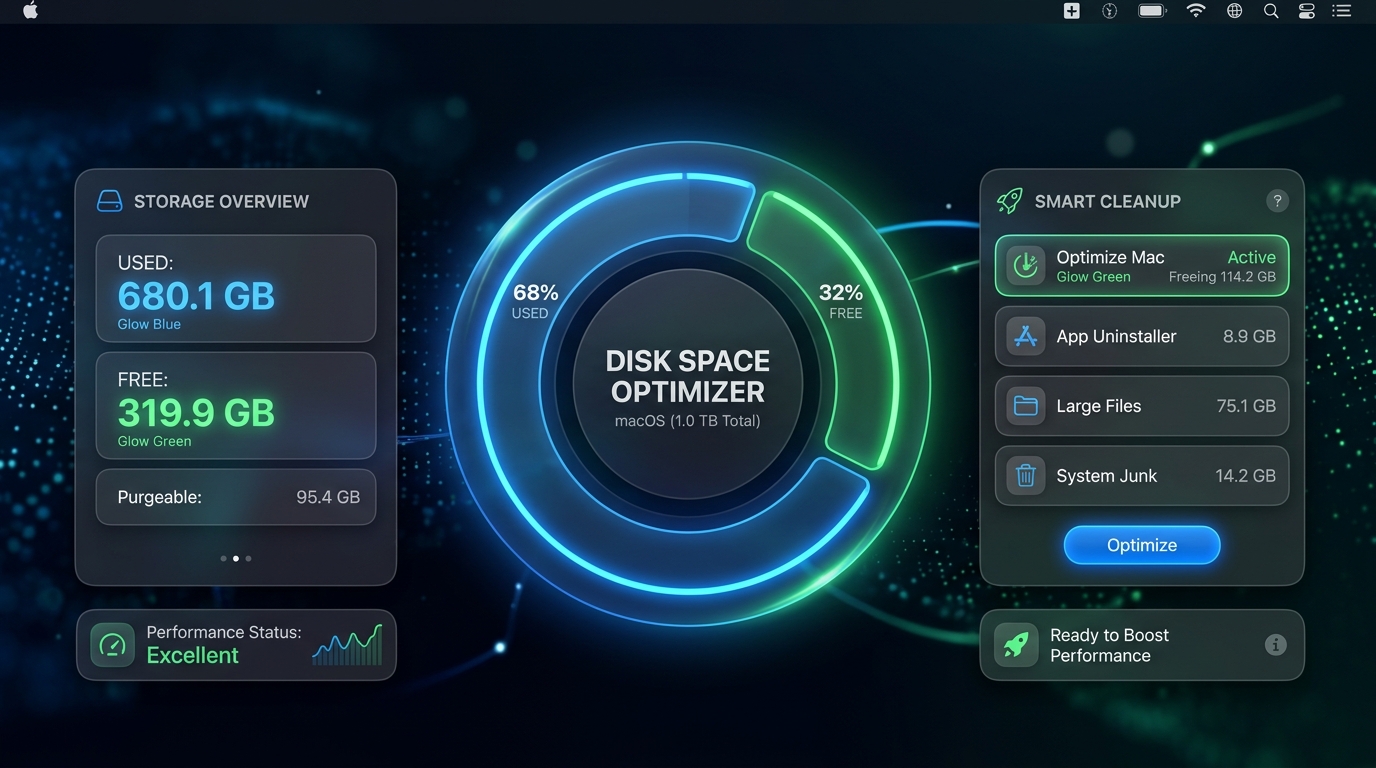
Task: Open Spotlight search magnifier
Action: click(1271, 11)
